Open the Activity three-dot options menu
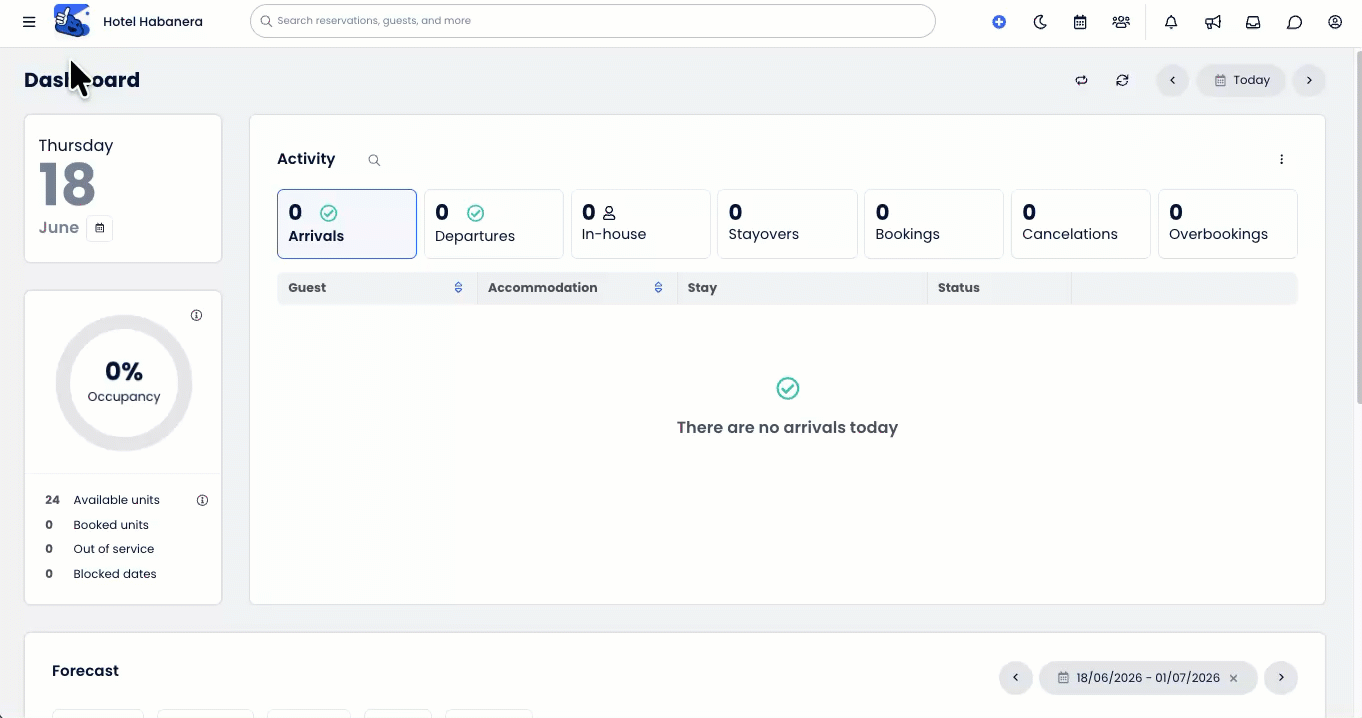 click(x=1281, y=159)
